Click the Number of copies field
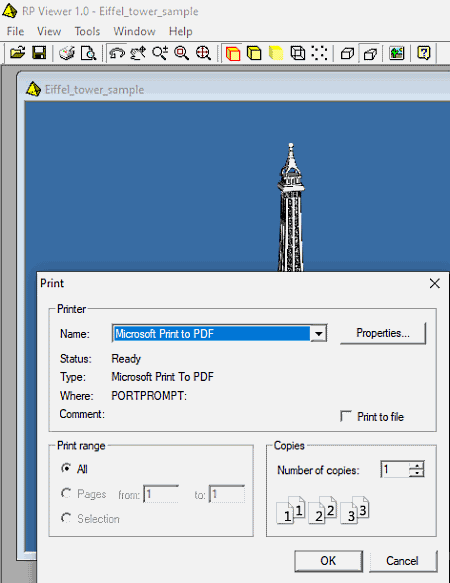Viewport: 450px width, 583px height. (395, 470)
